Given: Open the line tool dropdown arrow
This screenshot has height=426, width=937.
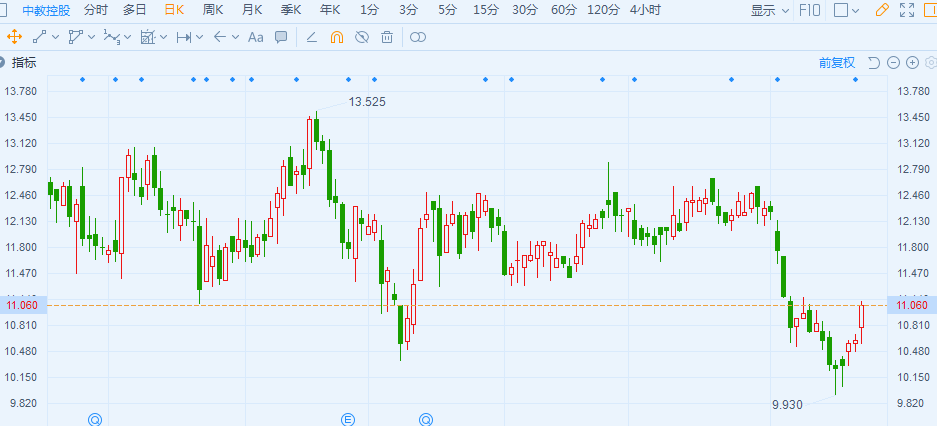Looking at the screenshot, I should [56, 38].
